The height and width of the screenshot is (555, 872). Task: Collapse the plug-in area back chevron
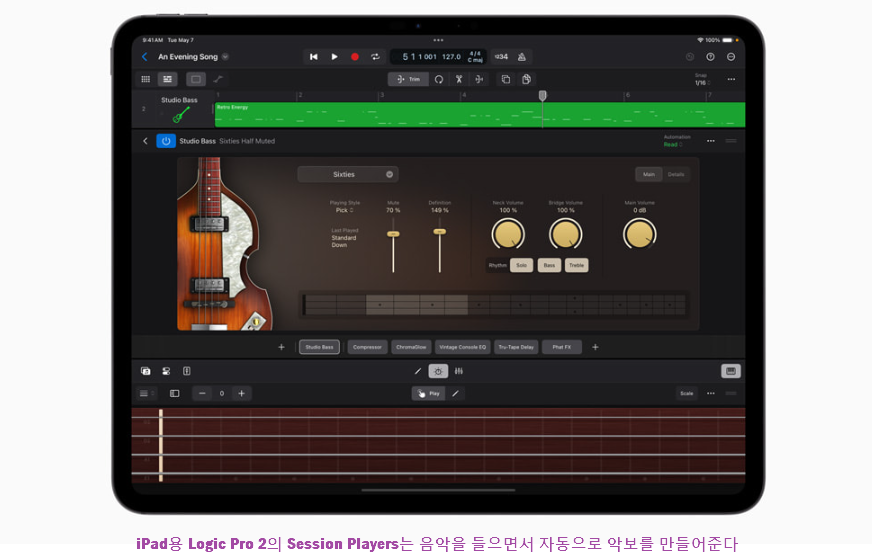(145, 141)
